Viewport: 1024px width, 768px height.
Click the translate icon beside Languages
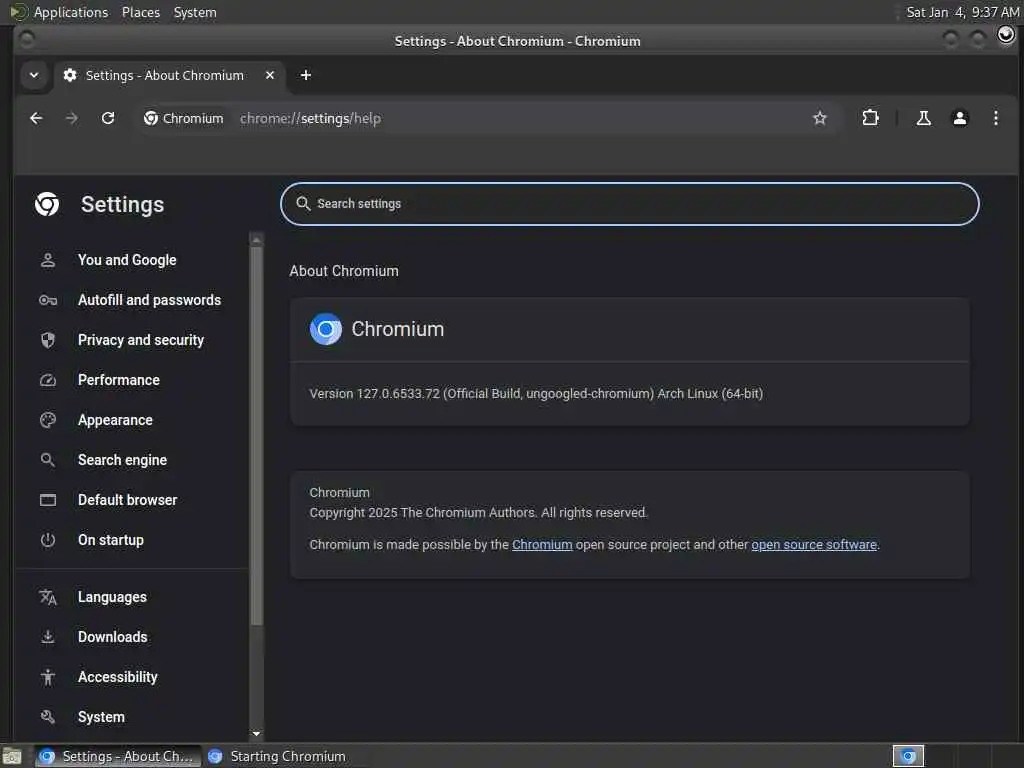tap(48, 597)
